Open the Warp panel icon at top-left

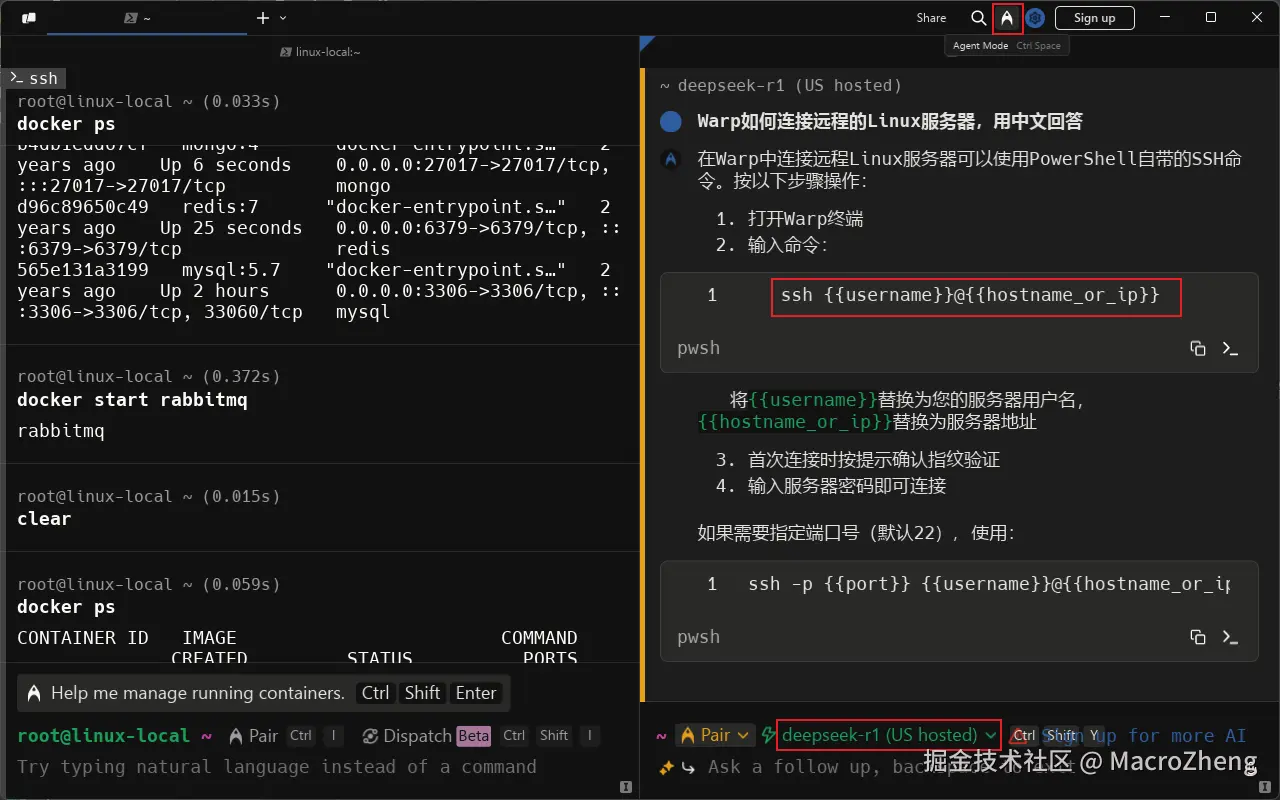click(28, 18)
